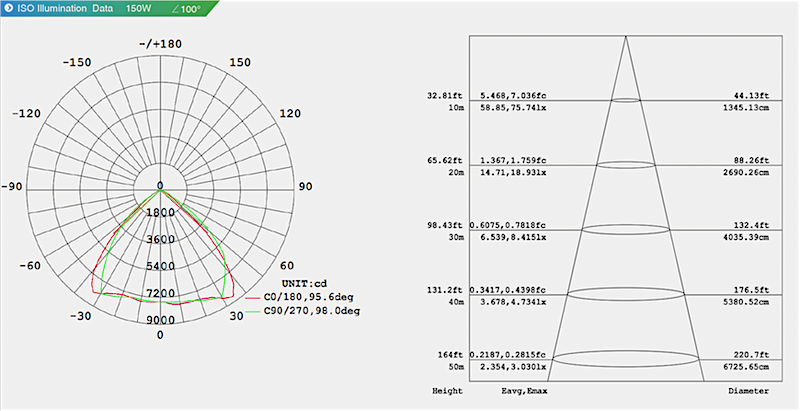
Task: Click the 220.7ft diameter value
Action: [x=752, y=354]
